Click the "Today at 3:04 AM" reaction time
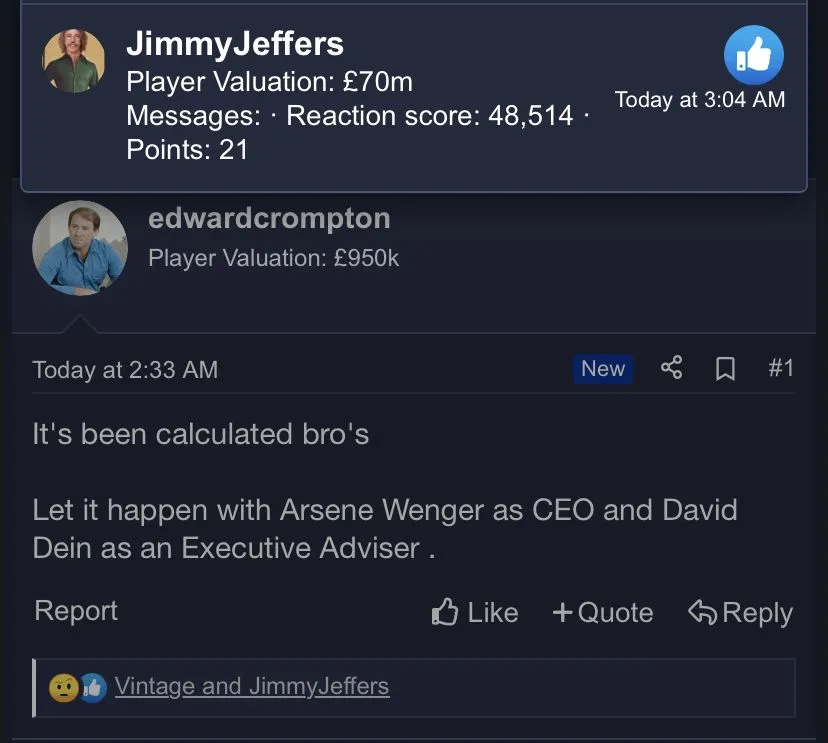The image size is (828, 743). tap(700, 99)
